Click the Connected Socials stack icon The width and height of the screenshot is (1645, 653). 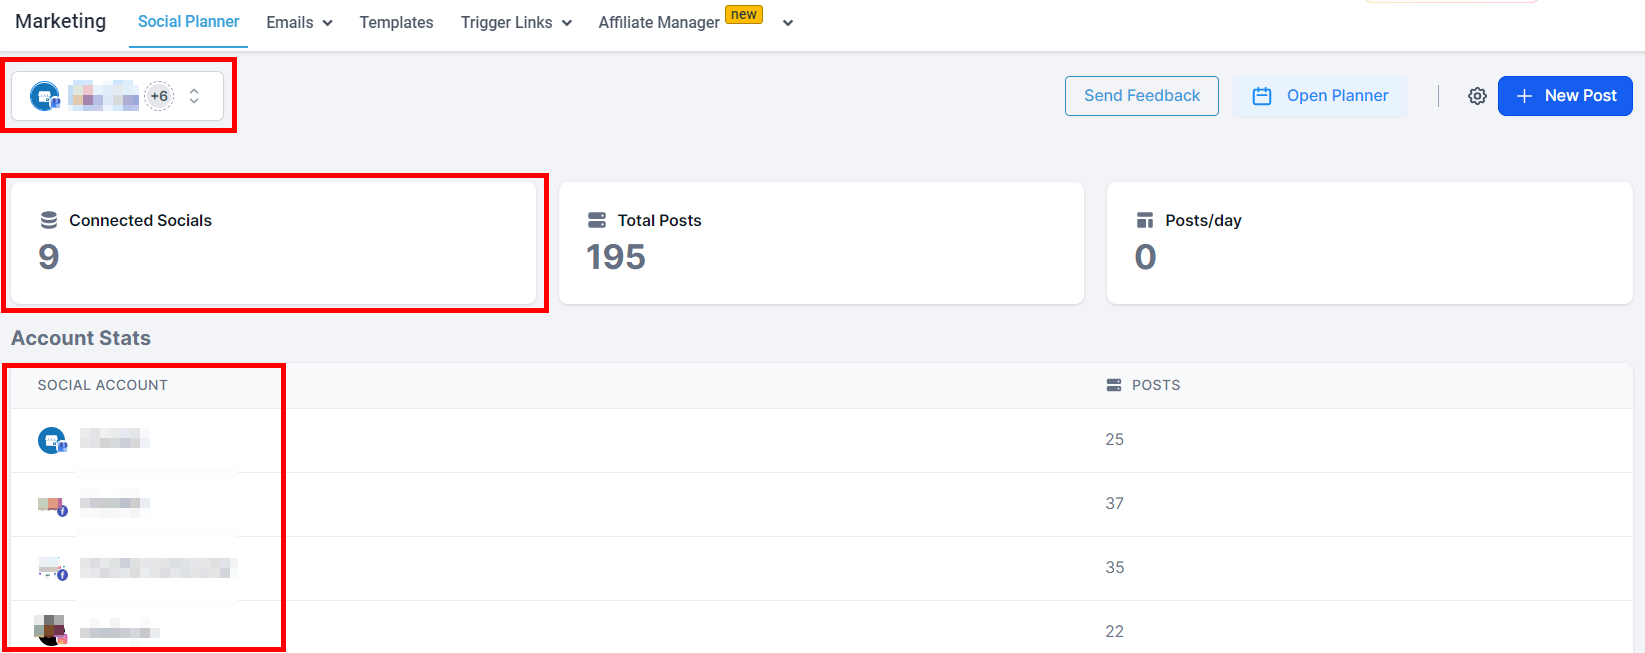coord(48,220)
